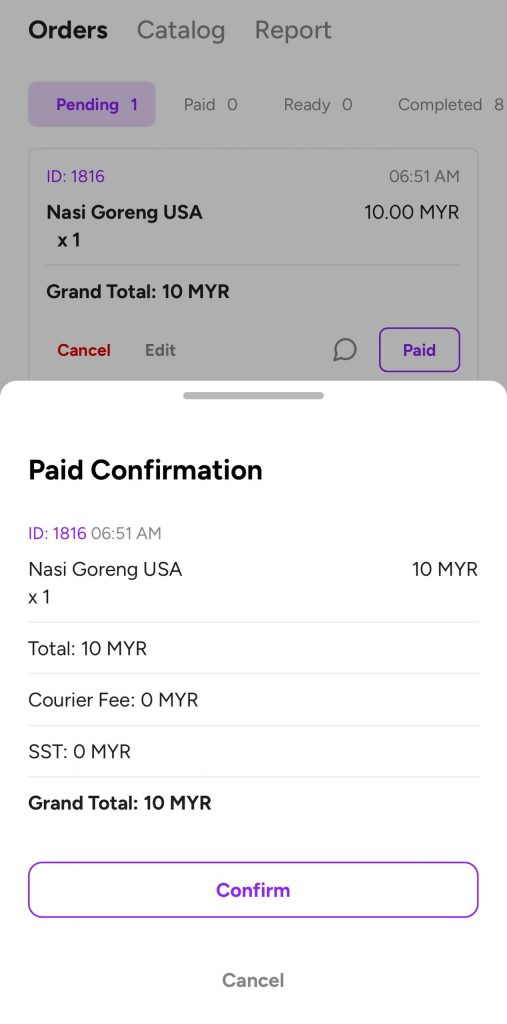Tap the SST: 0 MYR row

(254, 752)
